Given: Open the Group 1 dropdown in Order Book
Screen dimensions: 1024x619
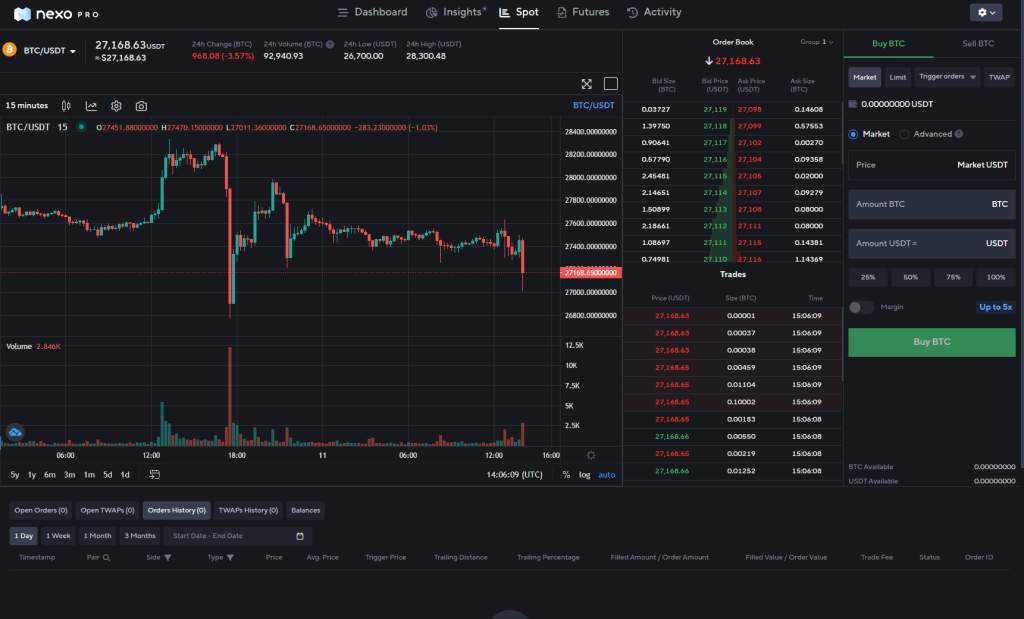Looking at the screenshot, I should [x=815, y=42].
